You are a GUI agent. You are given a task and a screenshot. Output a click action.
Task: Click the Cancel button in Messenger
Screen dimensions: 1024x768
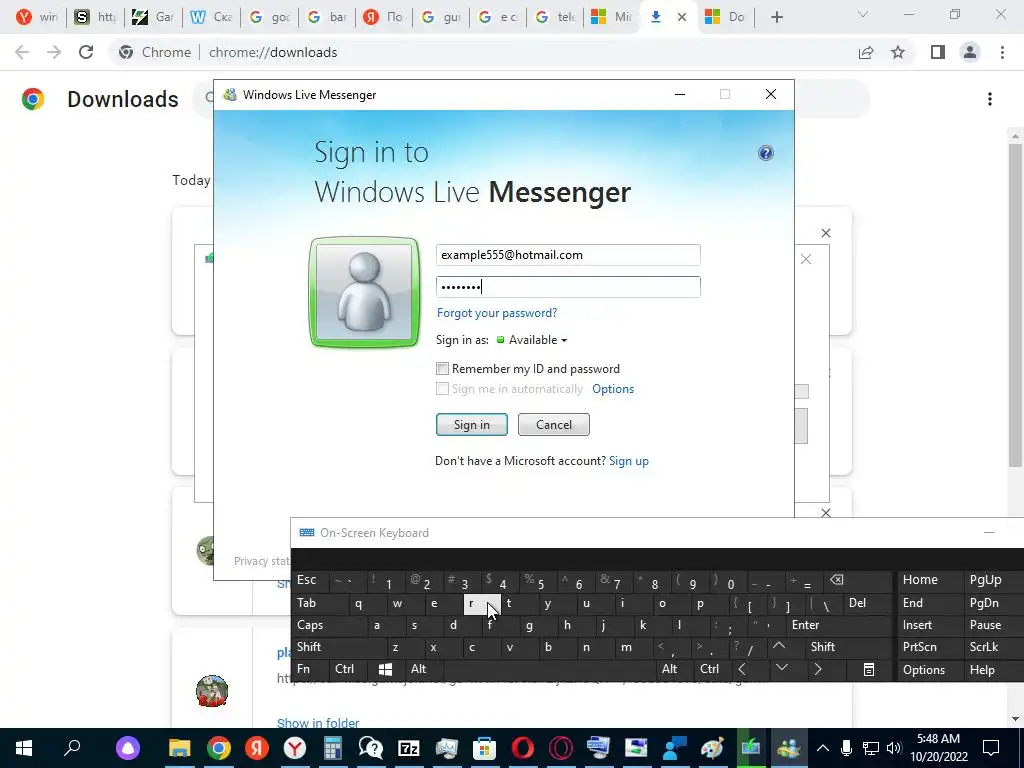tap(554, 424)
